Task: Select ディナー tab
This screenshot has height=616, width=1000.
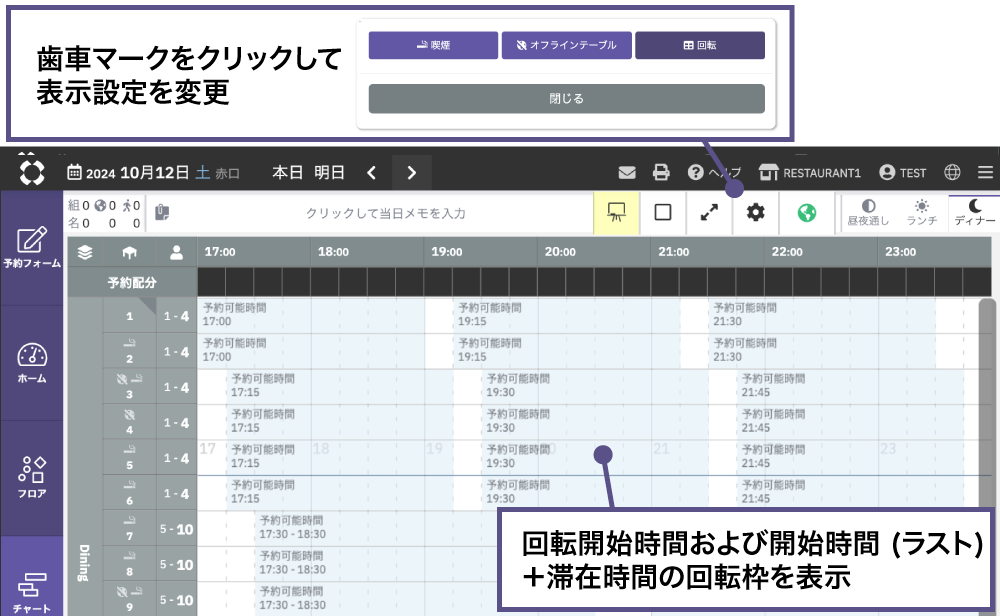Action: [974, 213]
